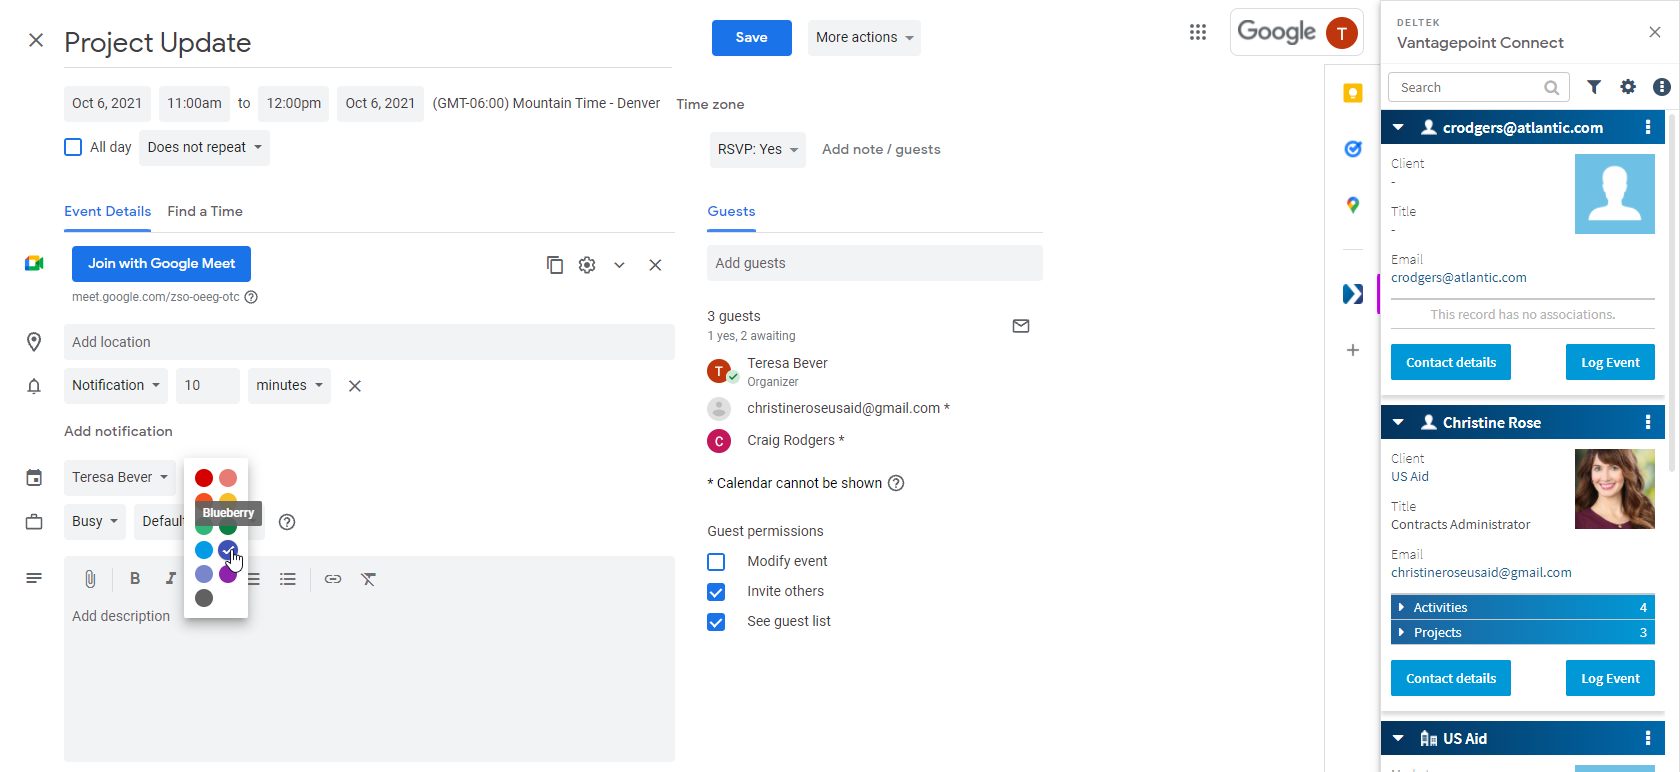Copy Google Meet conference info

pyautogui.click(x=555, y=265)
